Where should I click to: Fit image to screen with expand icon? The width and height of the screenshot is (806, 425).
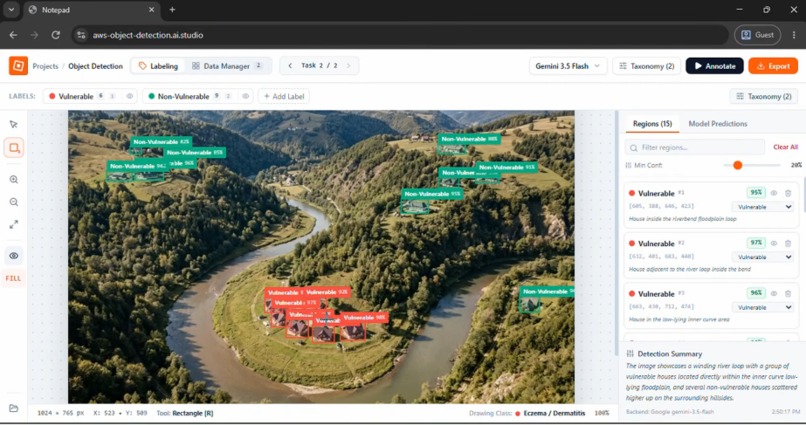pyautogui.click(x=14, y=225)
